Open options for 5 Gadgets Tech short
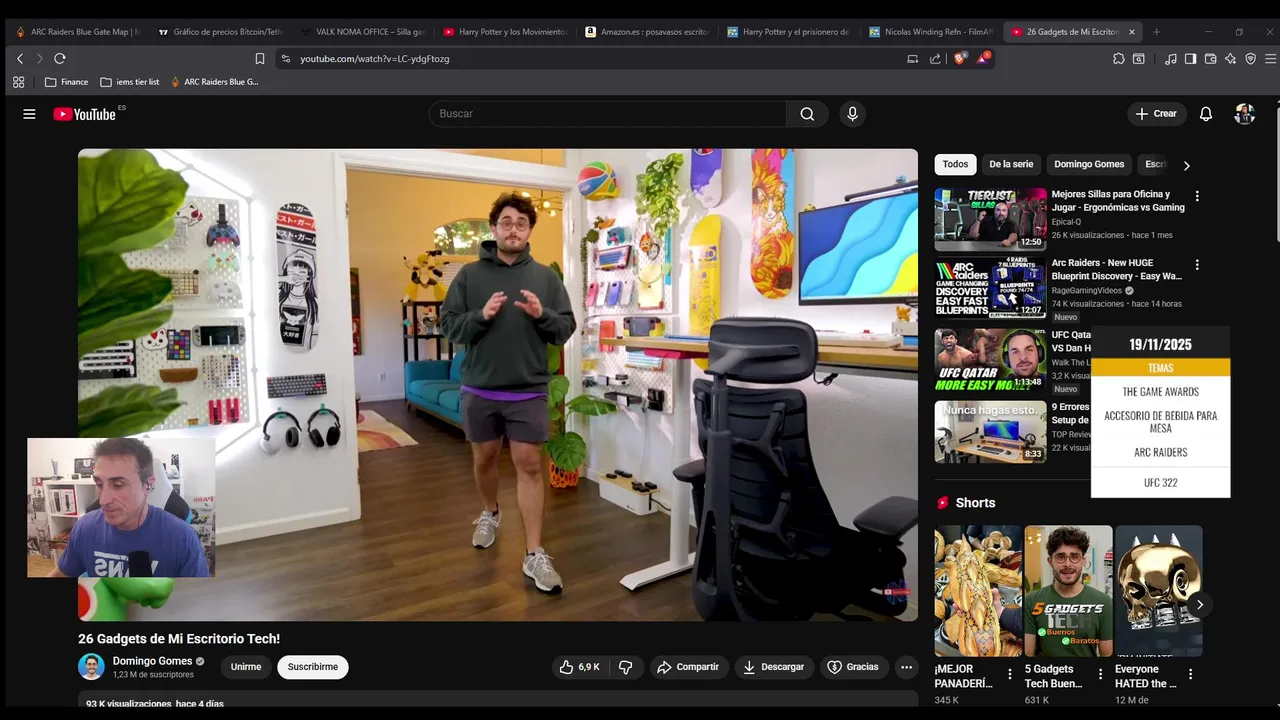 [x=1100, y=675]
